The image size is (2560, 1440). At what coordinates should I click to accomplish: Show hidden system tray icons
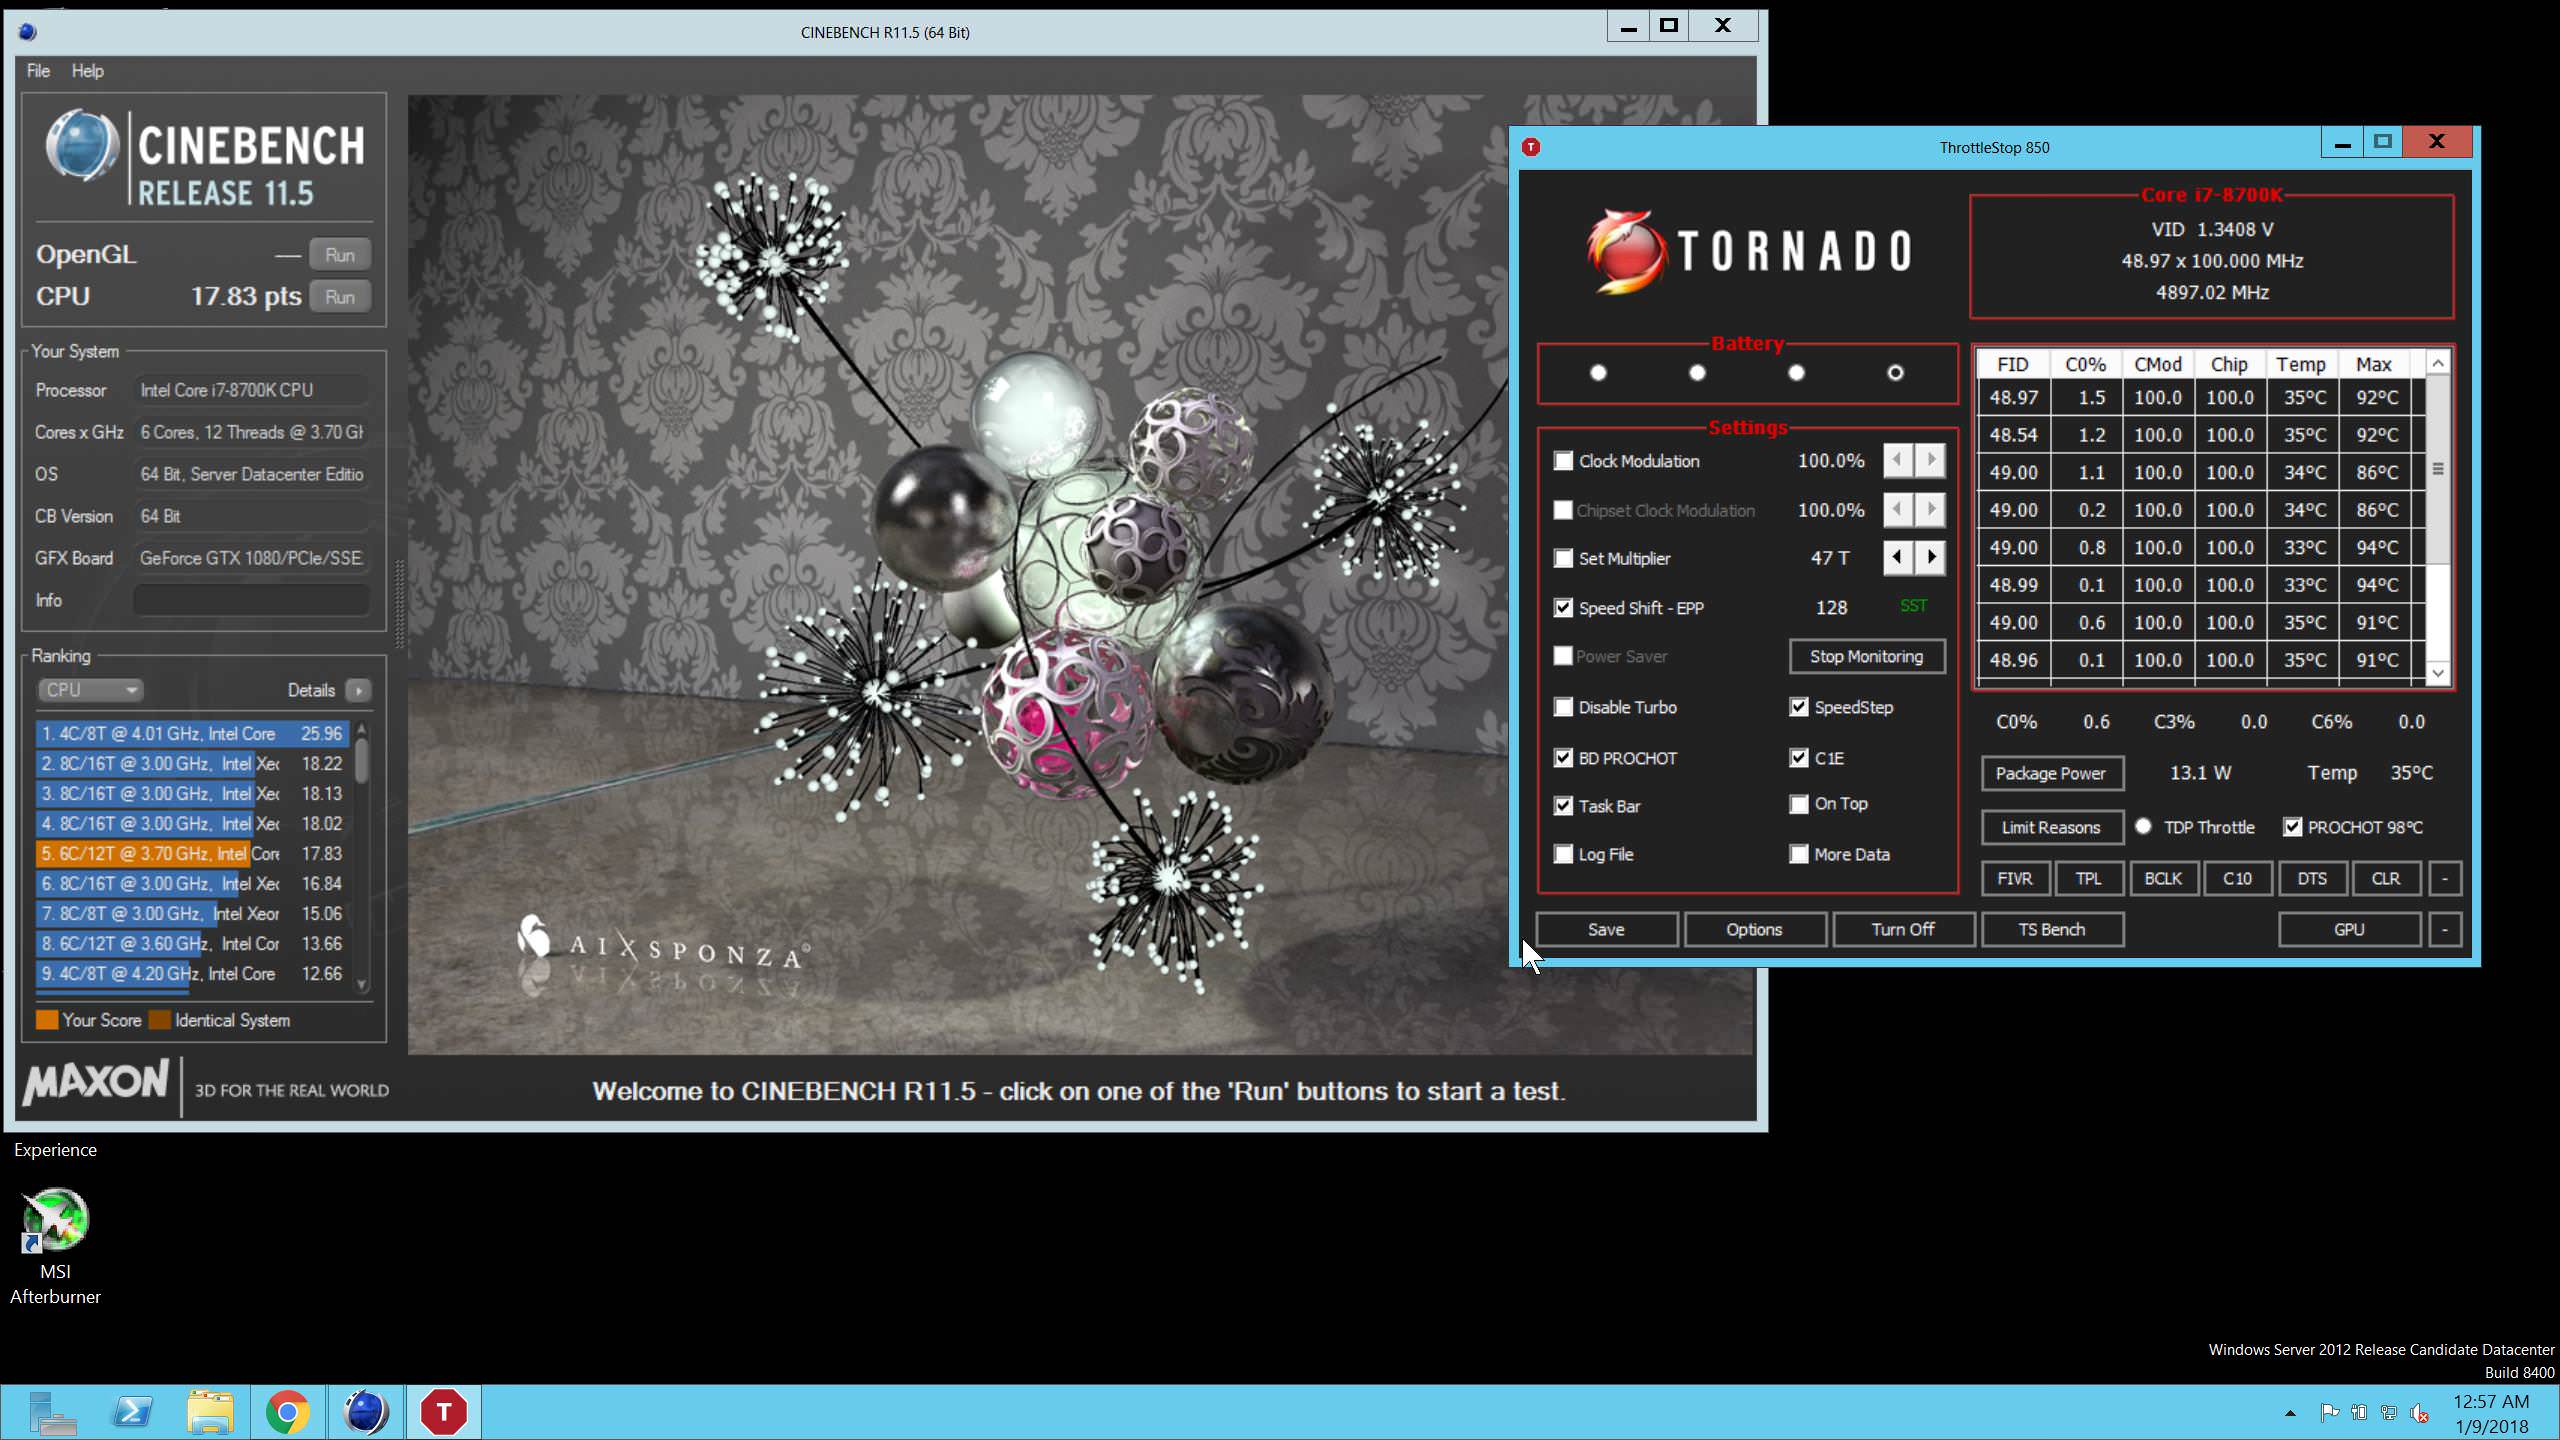pyautogui.click(x=2290, y=1413)
